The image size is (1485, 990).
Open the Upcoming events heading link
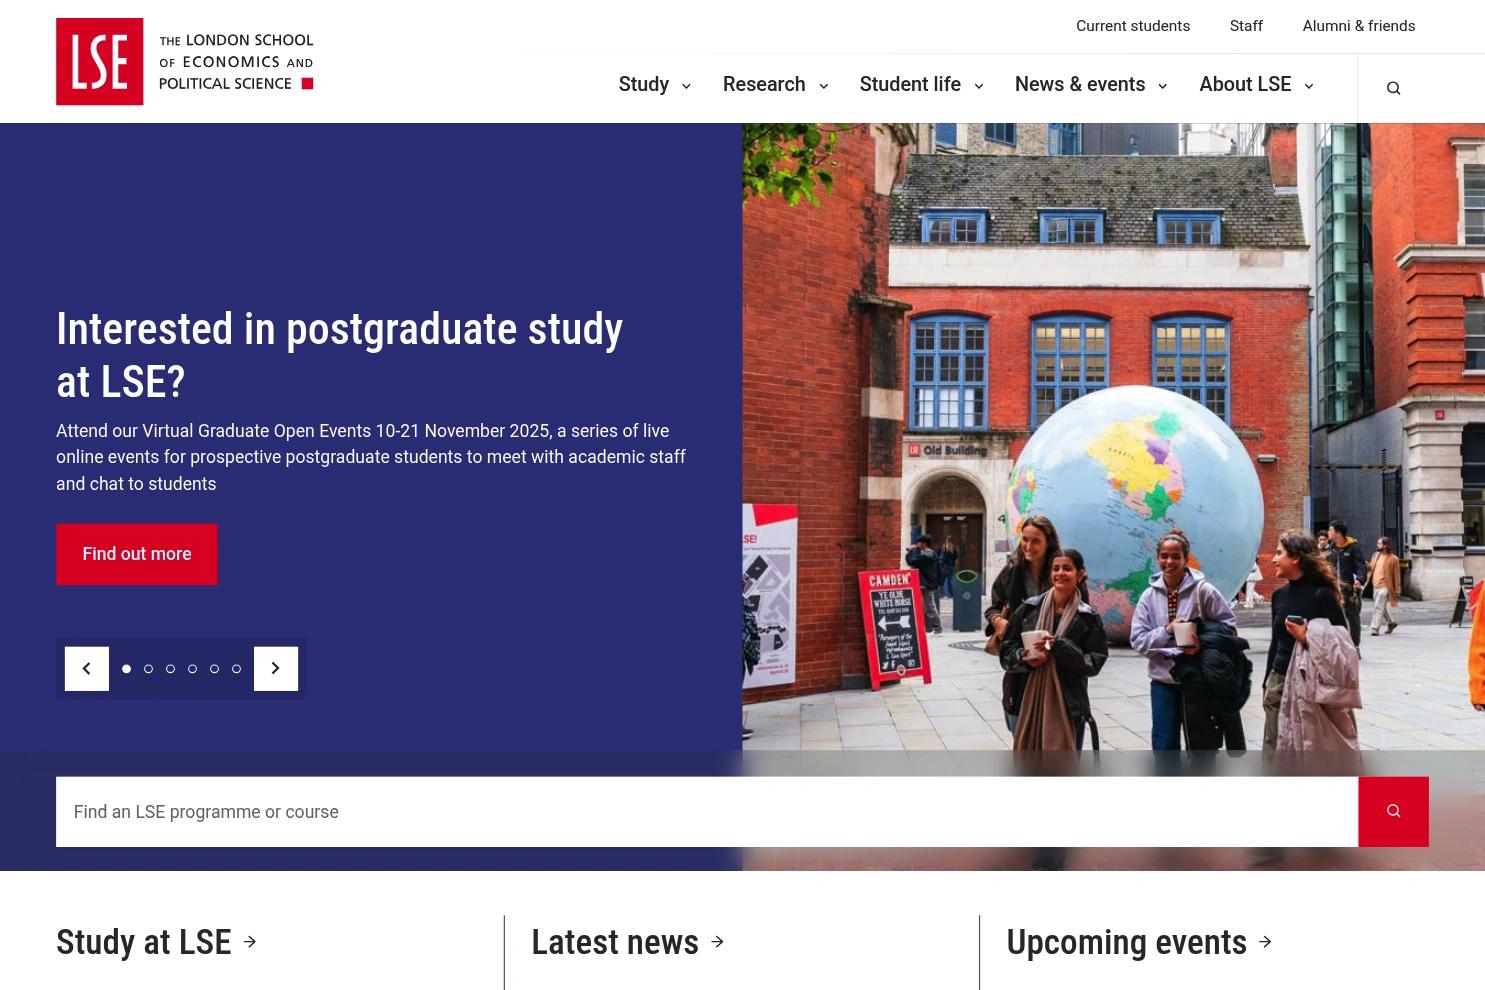click(x=1127, y=942)
